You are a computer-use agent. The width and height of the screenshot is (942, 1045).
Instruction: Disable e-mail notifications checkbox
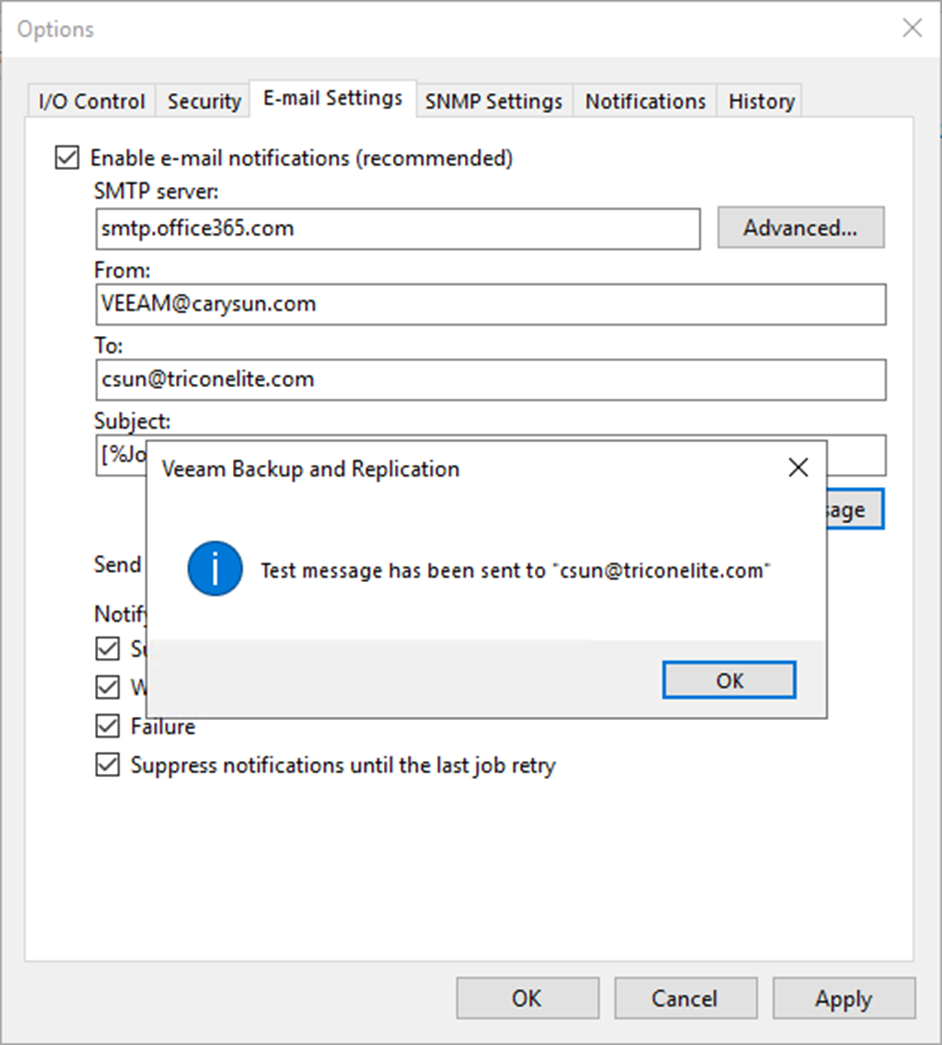click(67, 157)
